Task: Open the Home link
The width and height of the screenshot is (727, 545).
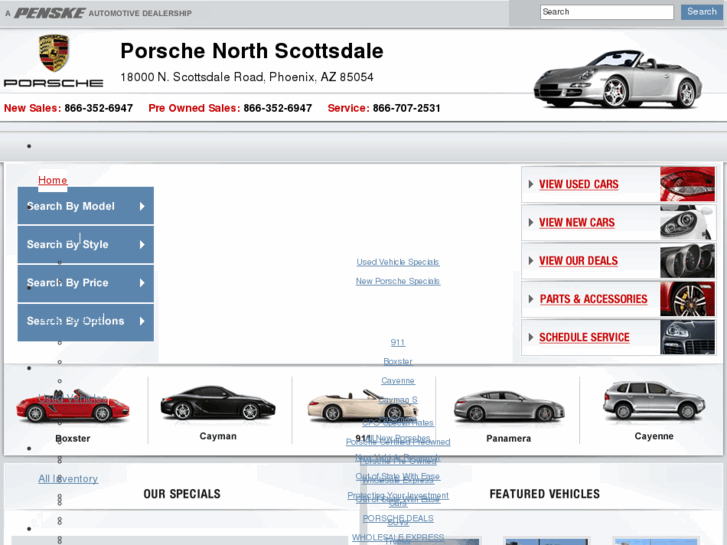Action: click(x=52, y=180)
